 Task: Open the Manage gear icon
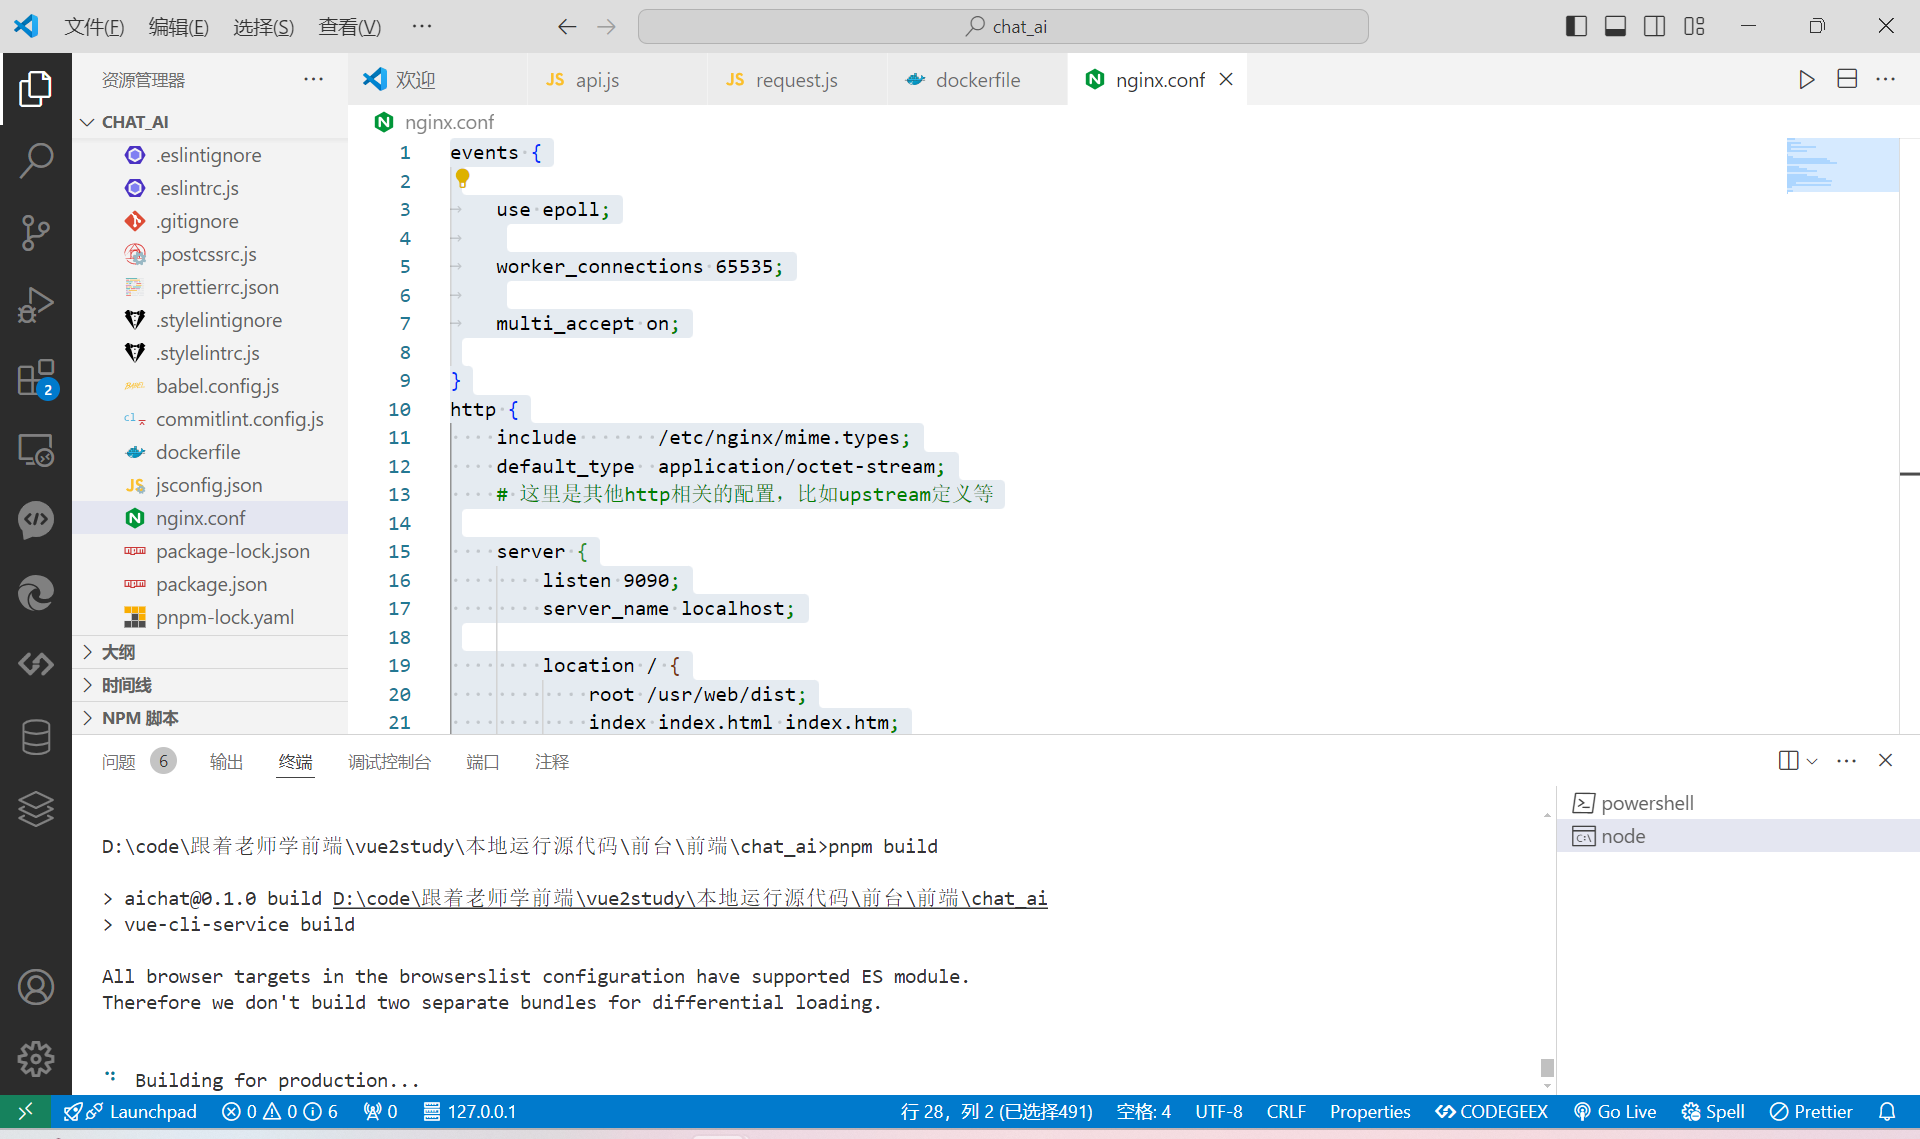pyautogui.click(x=36, y=1058)
